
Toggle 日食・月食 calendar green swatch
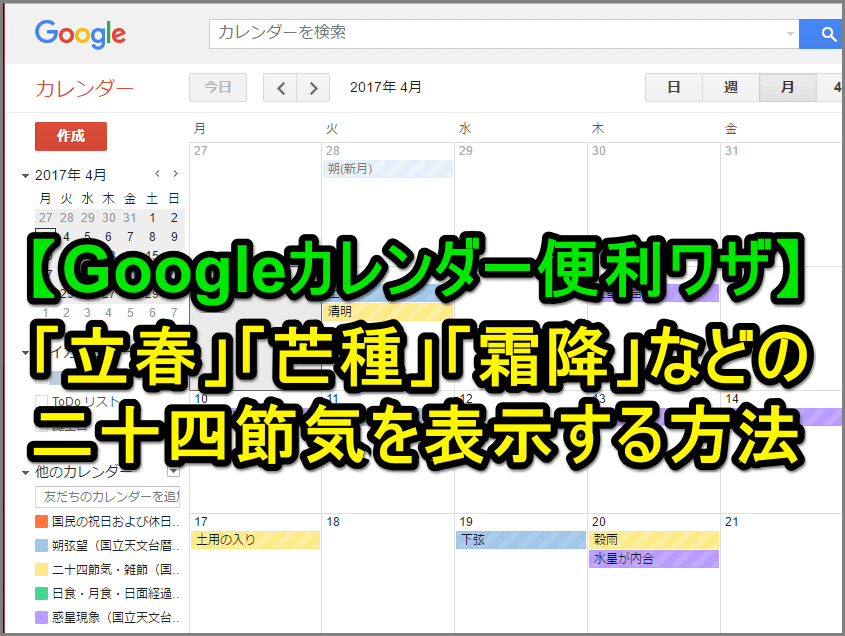pyautogui.click(x=41, y=593)
